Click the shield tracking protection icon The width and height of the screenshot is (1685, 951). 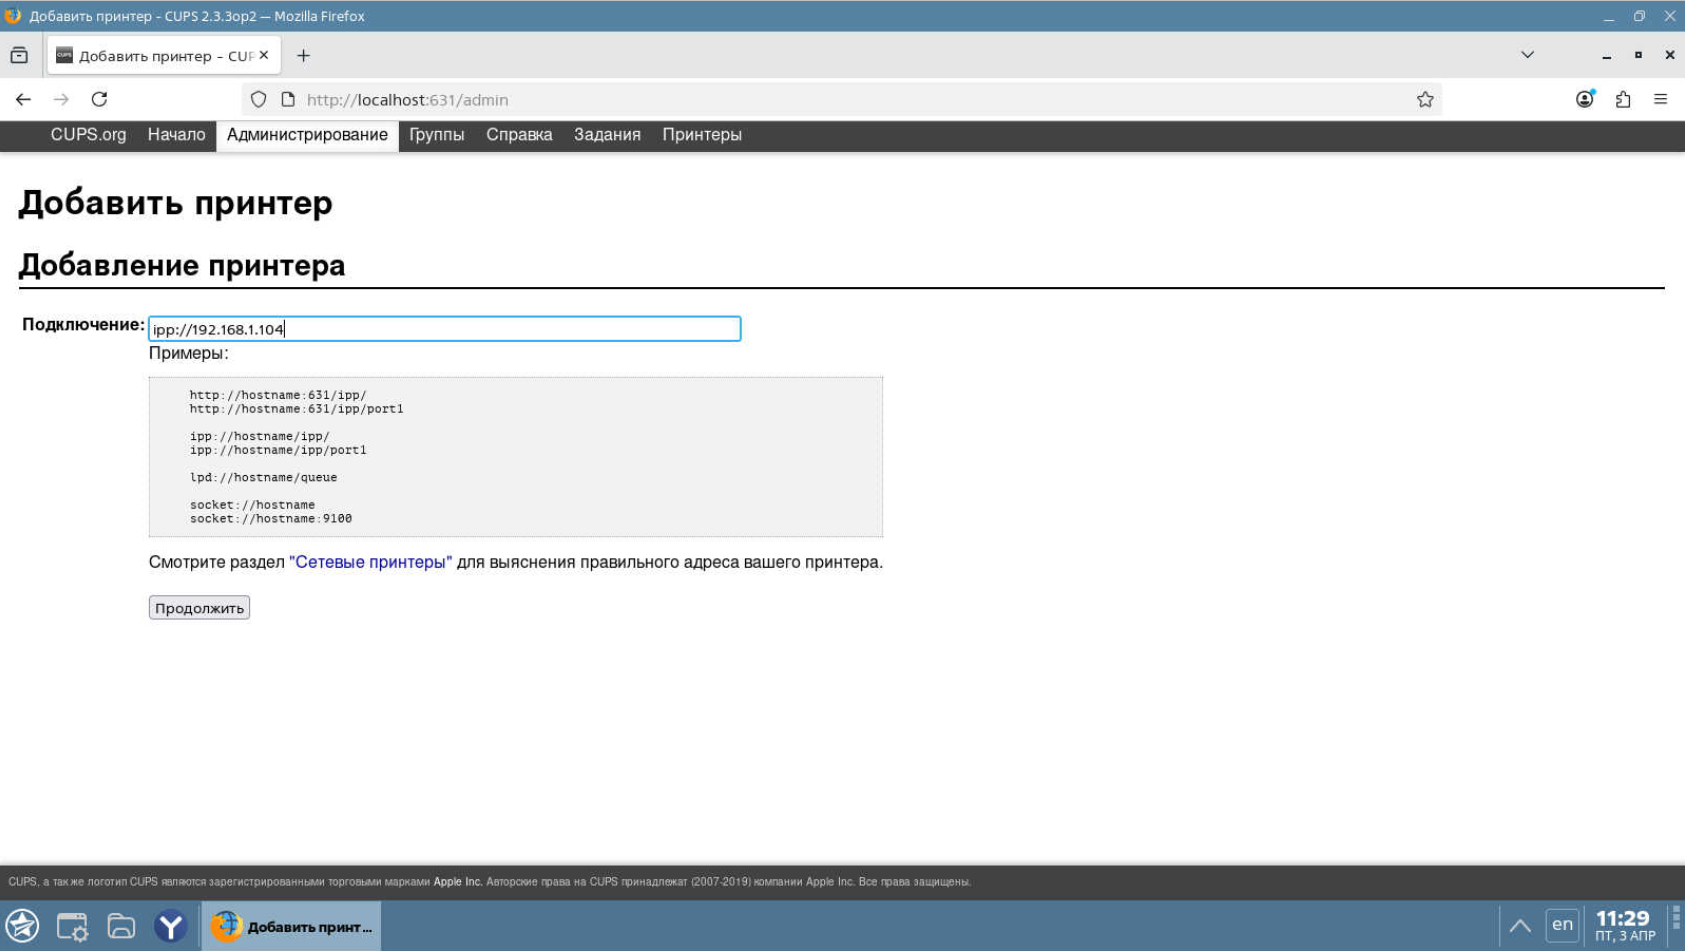[259, 99]
